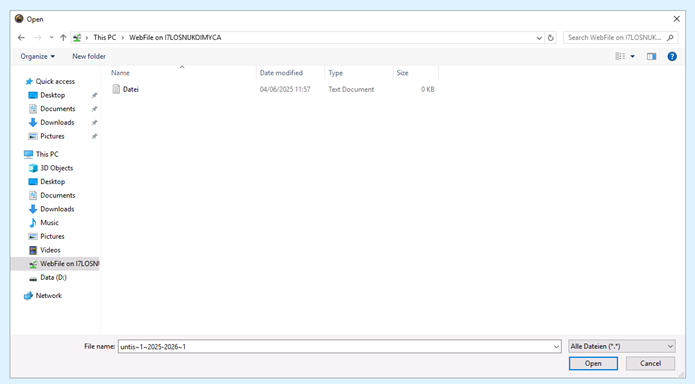This screenshot has height=384, width=695.
Task: Expand the File name history dropdown
Action: point(556,347)
